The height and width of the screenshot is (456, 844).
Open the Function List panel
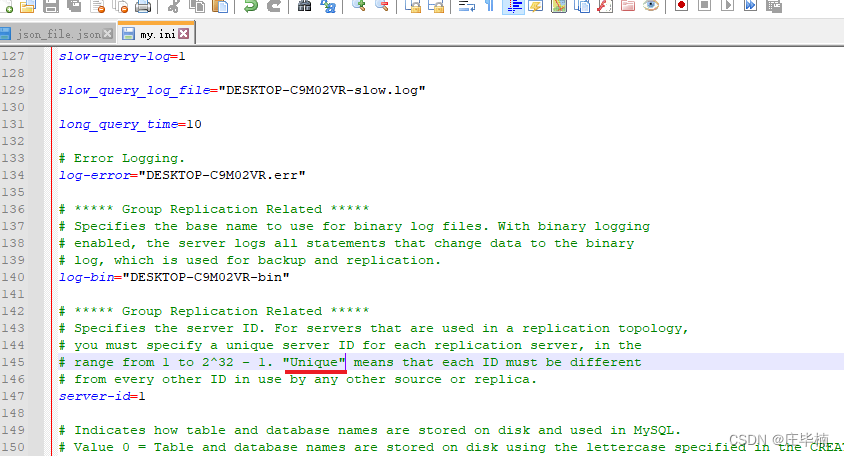pos(605,5)
